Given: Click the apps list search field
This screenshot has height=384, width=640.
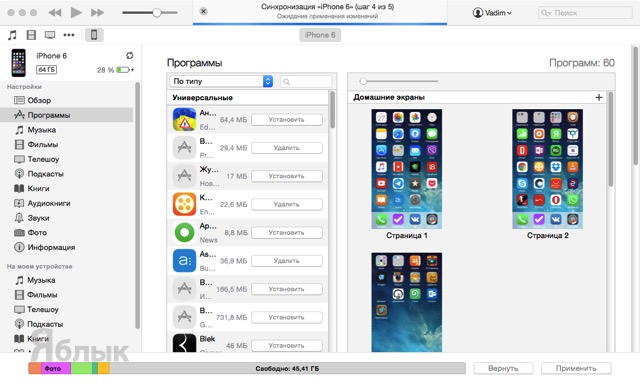Looking at the screenshot, I should pos(306,81).
